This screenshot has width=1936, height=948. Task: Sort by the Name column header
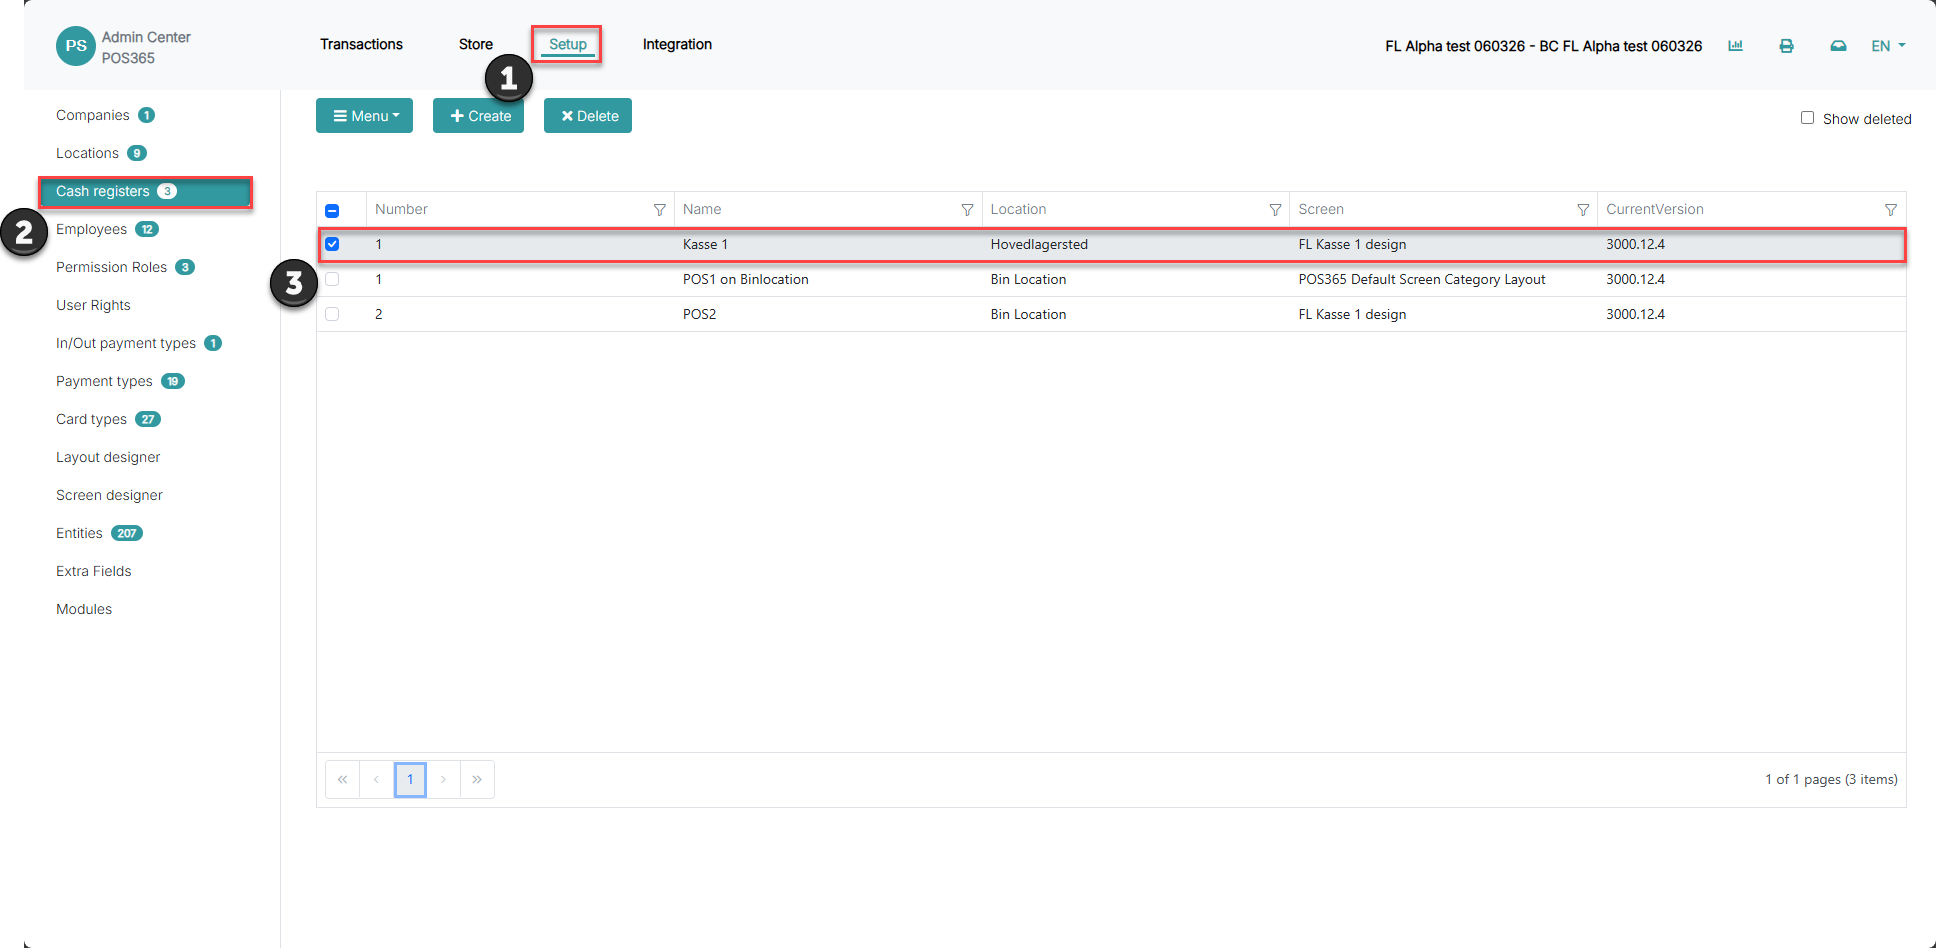(702, 209)
